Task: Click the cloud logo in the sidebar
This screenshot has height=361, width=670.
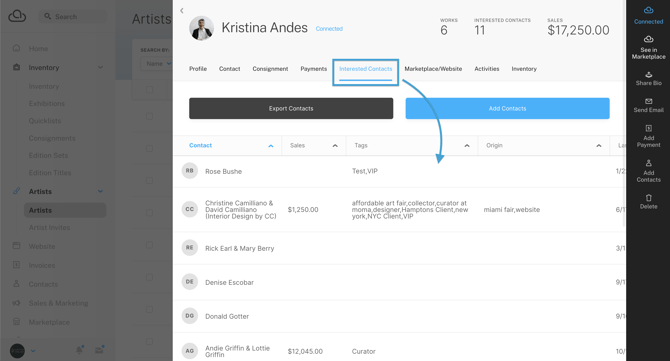Action: point(17,16)
